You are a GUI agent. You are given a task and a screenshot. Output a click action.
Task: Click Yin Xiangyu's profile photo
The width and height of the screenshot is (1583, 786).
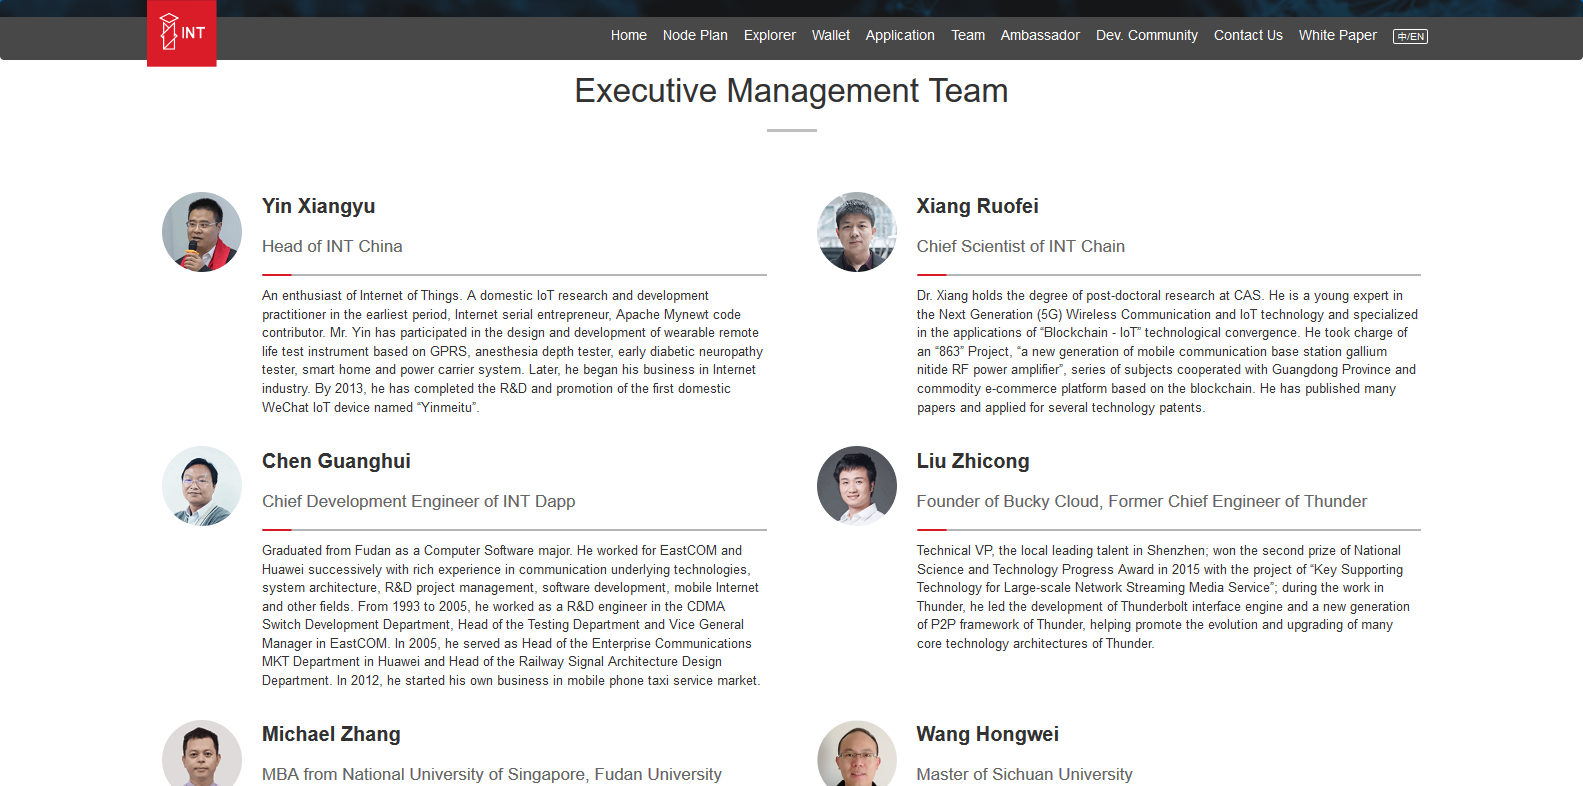pos(202,232)
